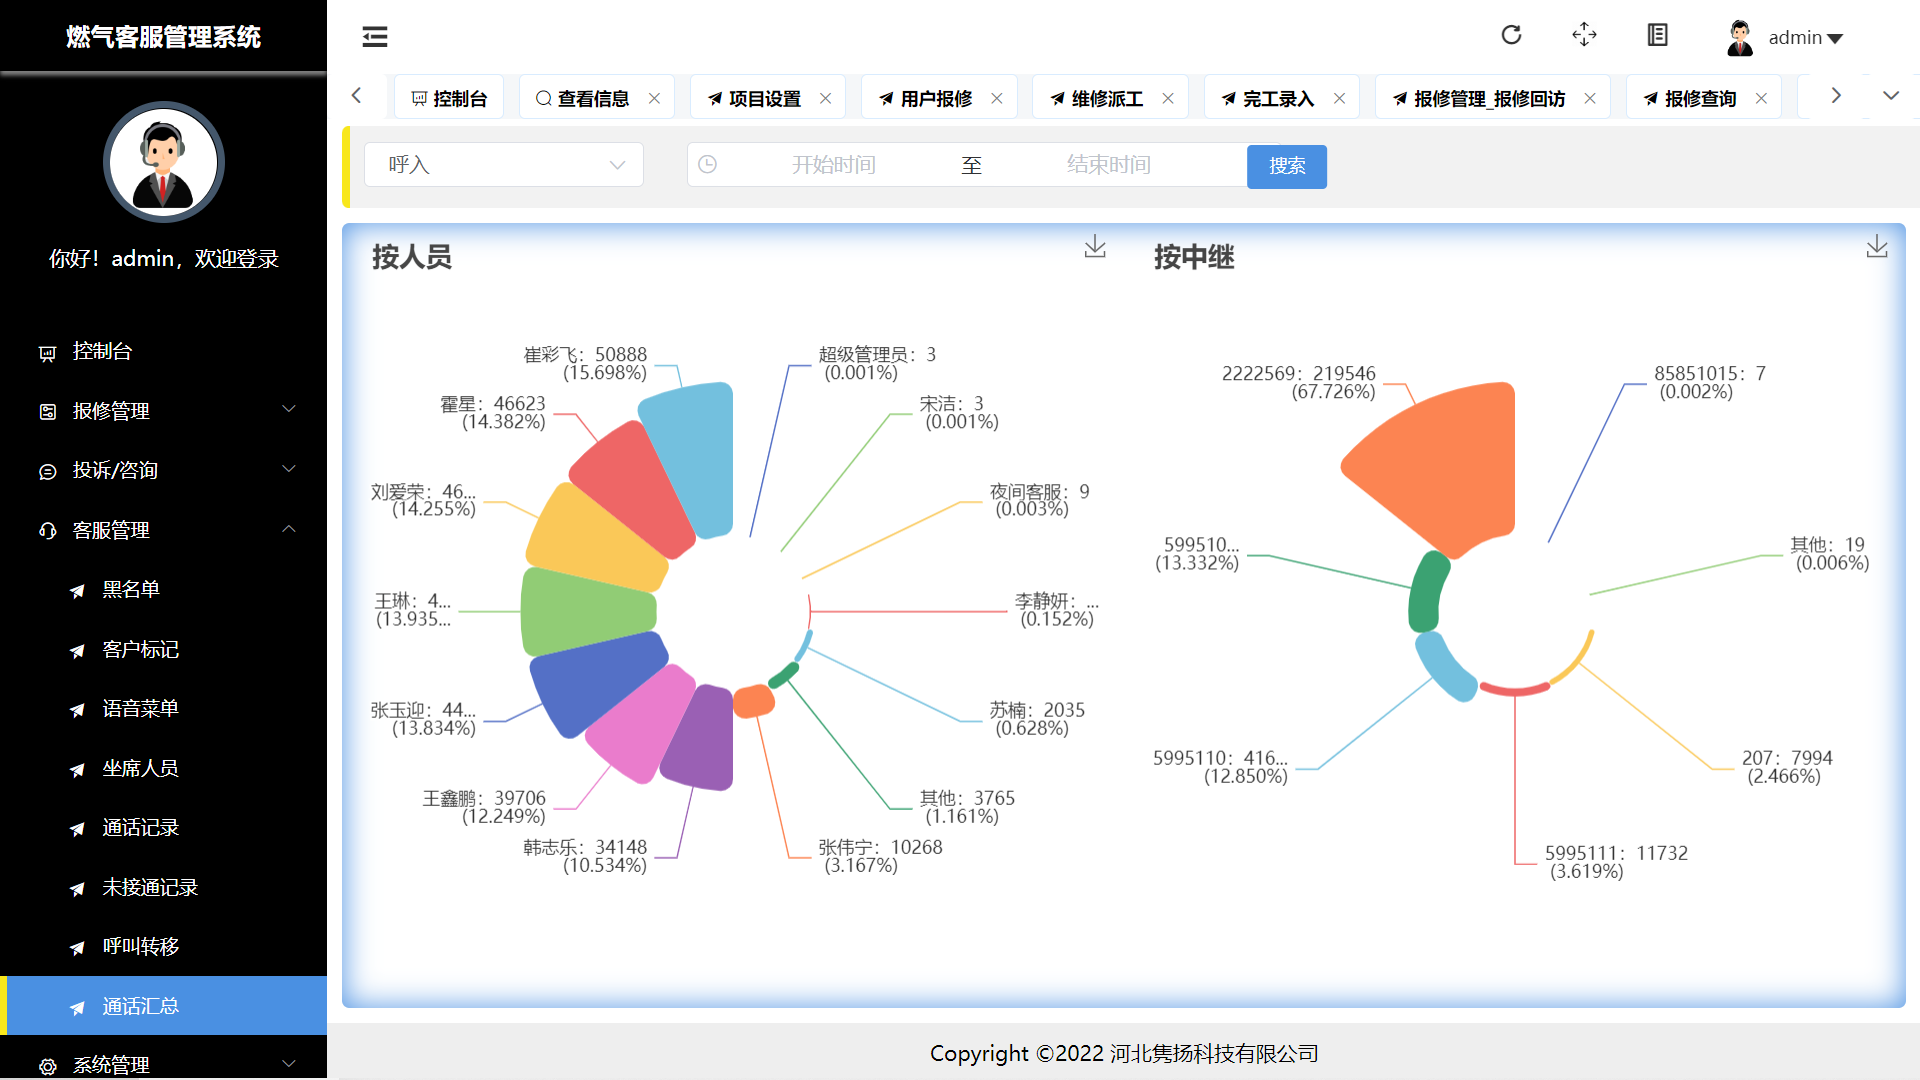Click the dark blue 张玉迎 pie slice

coord(595,680)
